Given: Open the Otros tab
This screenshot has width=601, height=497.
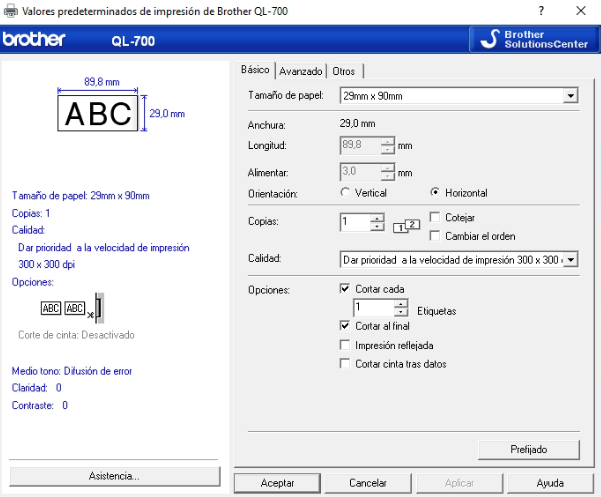Looking at the screenshot, I should (x=344, y=71).
